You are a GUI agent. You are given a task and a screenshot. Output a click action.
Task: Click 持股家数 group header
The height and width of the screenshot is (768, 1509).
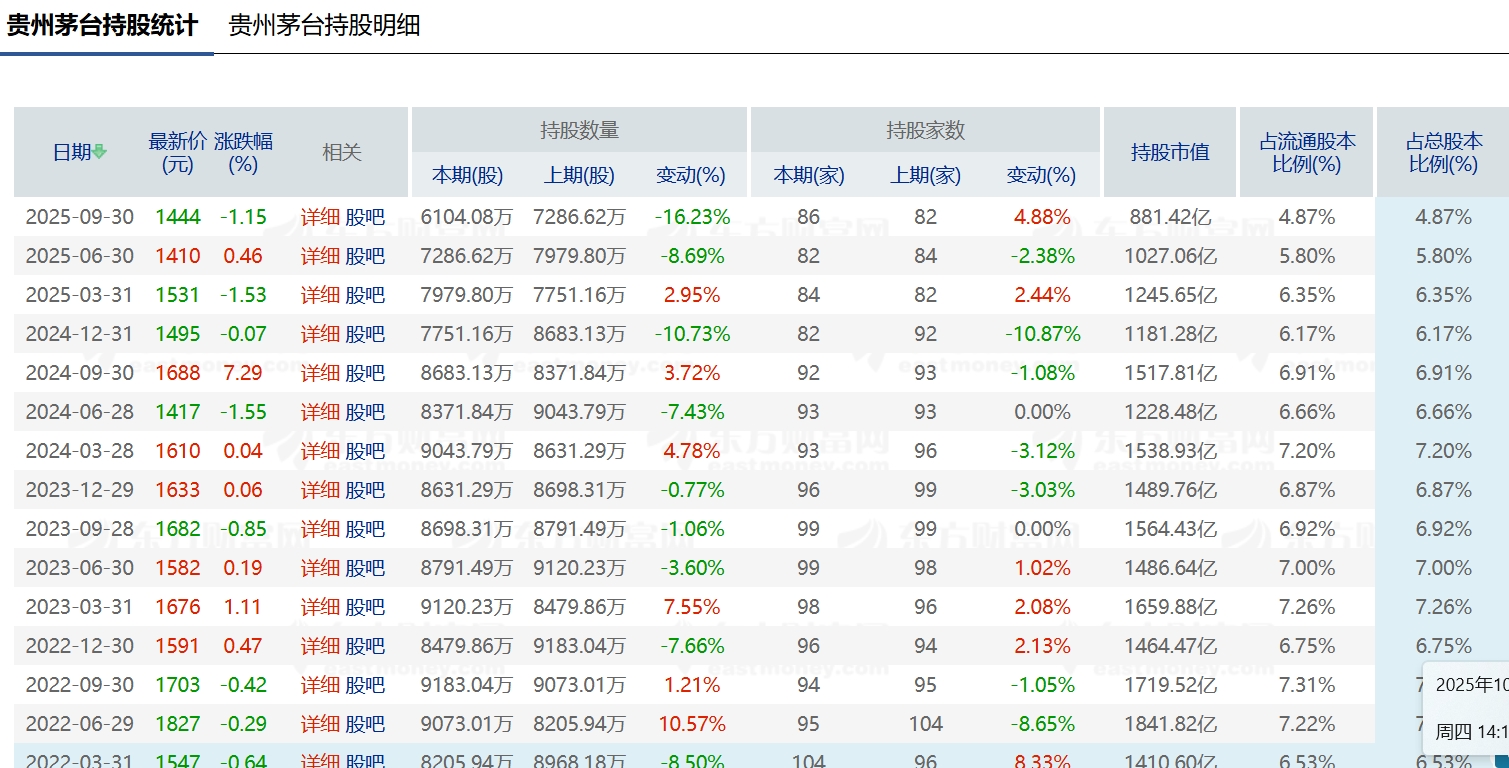(x=925, y=130)
